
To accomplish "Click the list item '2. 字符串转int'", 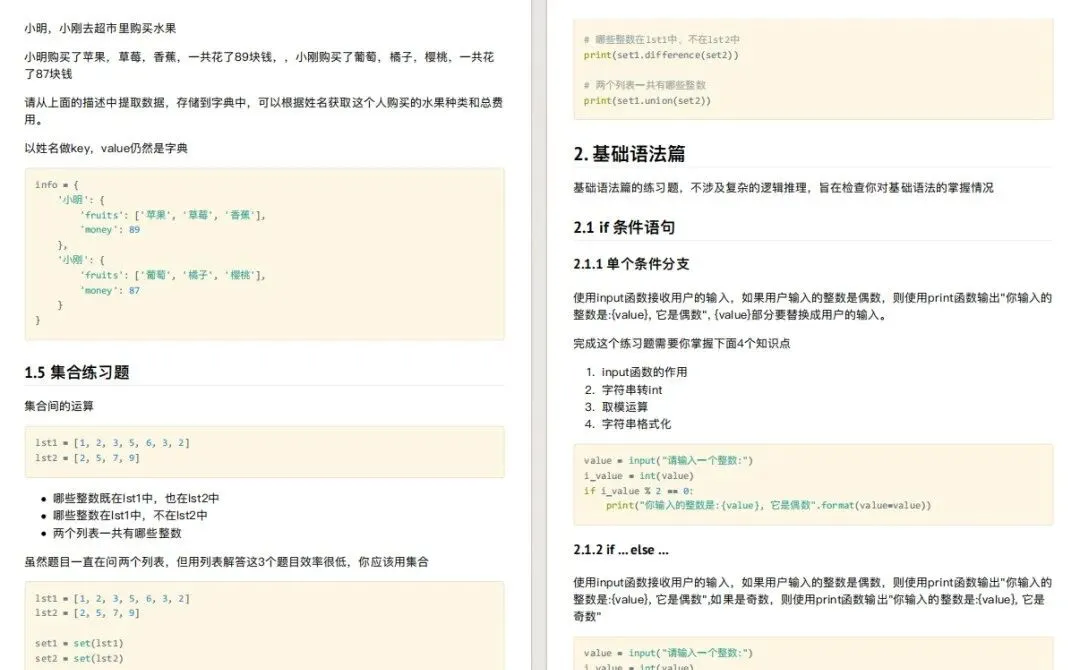I will (623, 390).
